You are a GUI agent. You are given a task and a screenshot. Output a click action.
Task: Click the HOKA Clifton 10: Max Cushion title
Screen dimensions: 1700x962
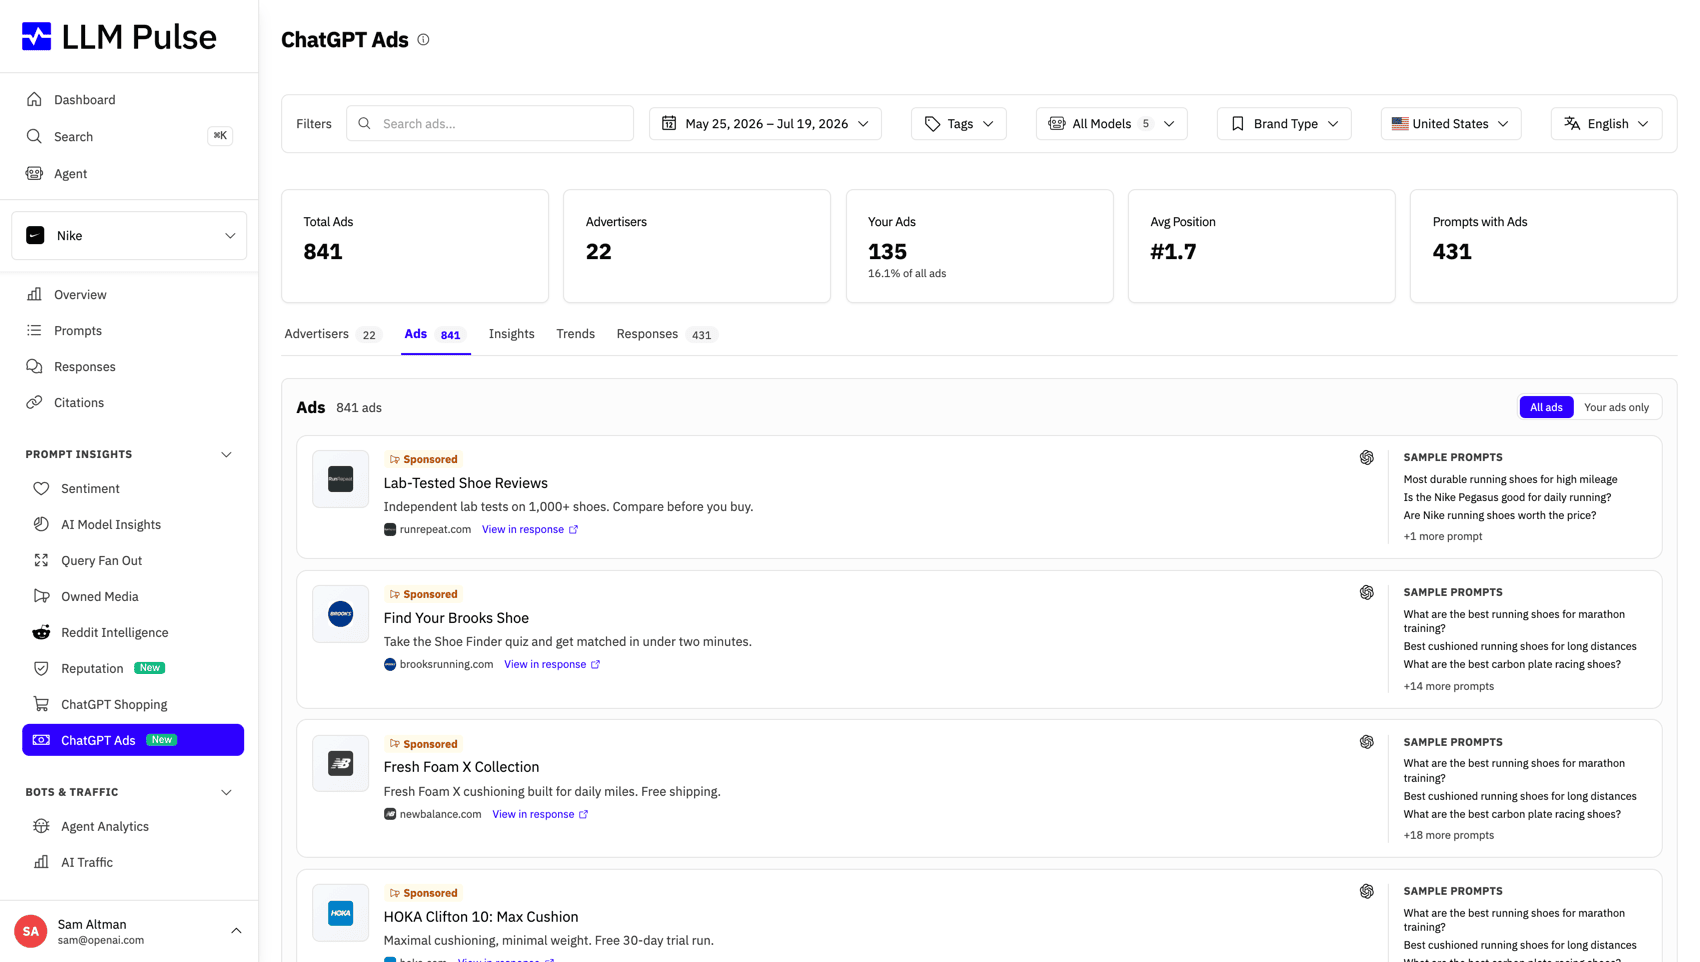481,917
